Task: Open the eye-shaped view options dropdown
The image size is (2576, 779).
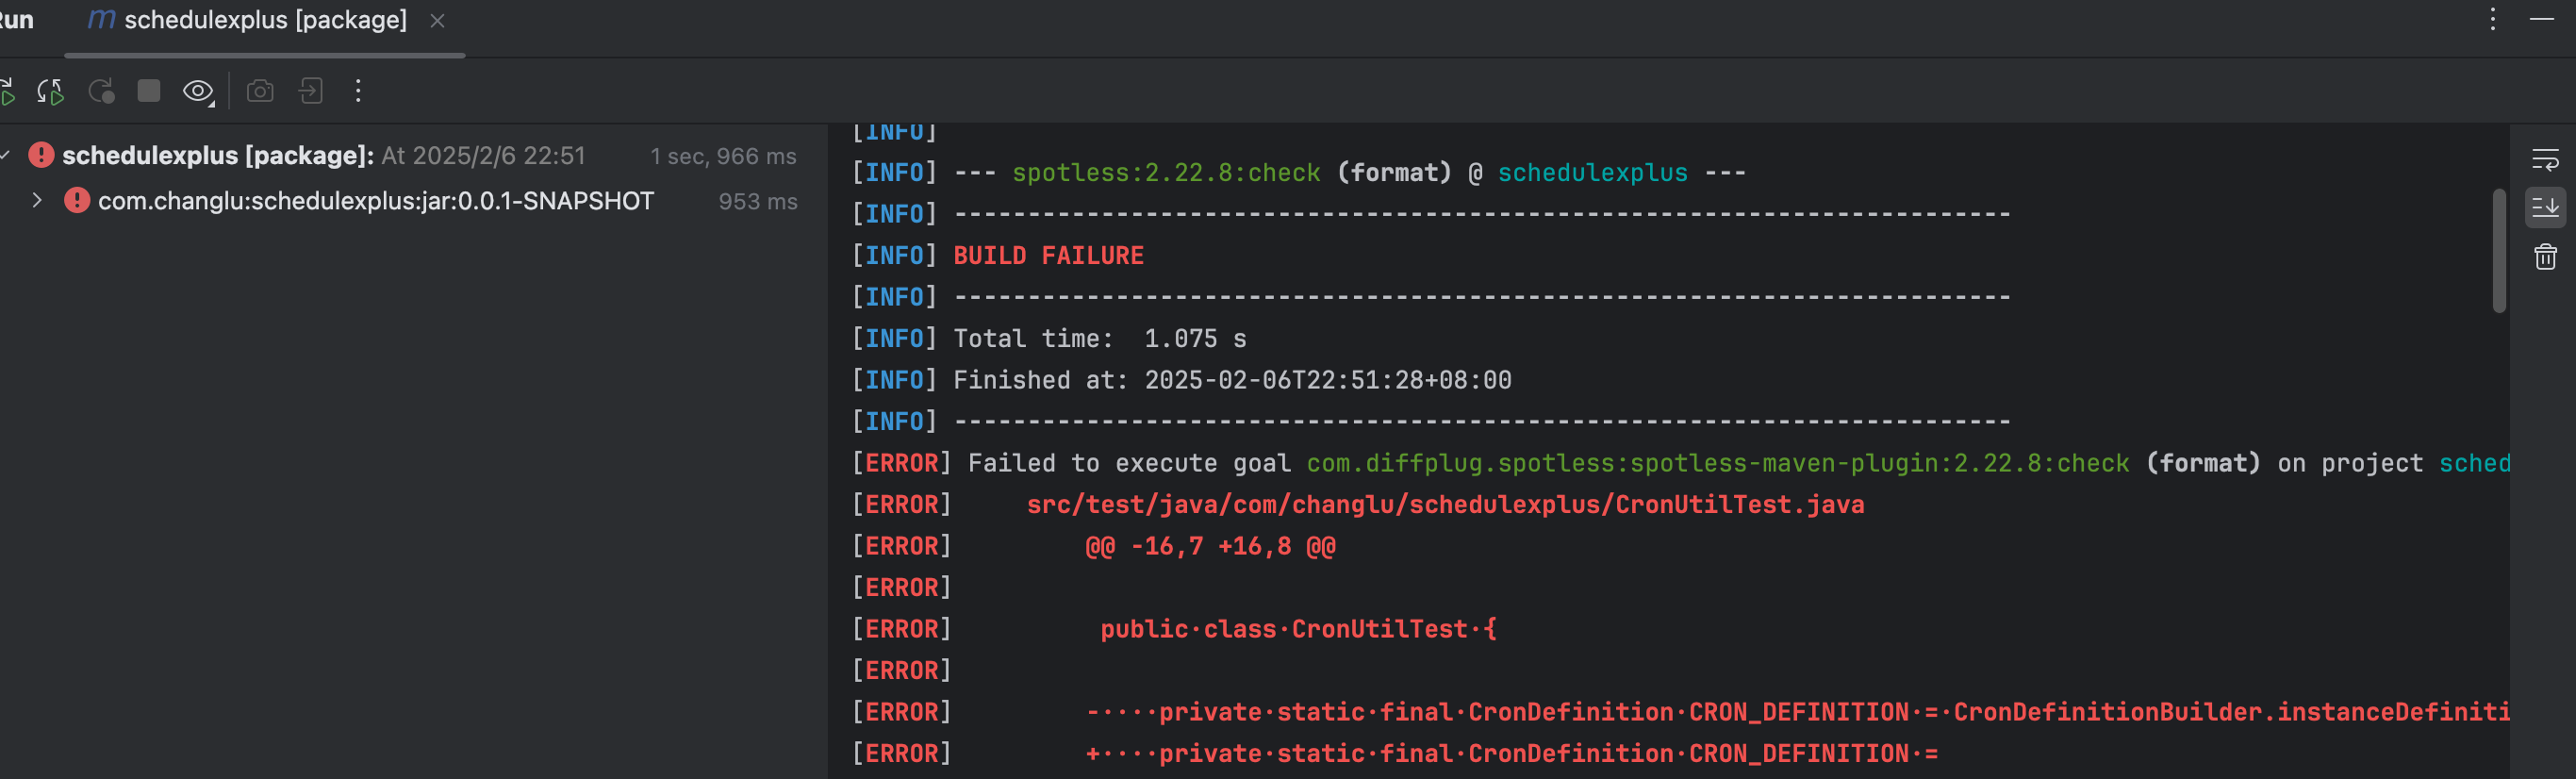Action: tap(198, 92)
